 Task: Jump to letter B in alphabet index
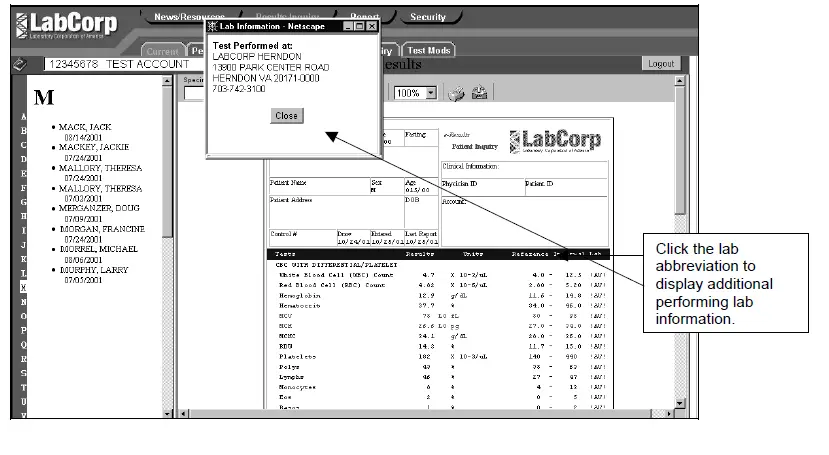(x=23, y=131)
